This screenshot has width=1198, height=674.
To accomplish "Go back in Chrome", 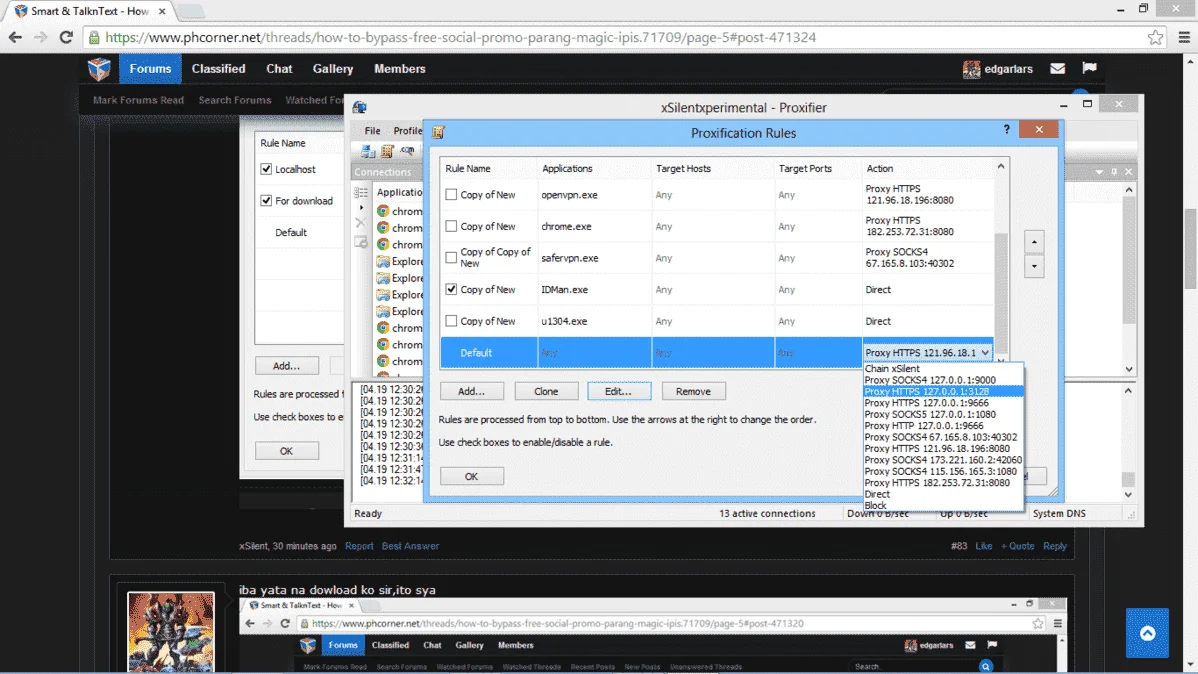I will 15,37.
